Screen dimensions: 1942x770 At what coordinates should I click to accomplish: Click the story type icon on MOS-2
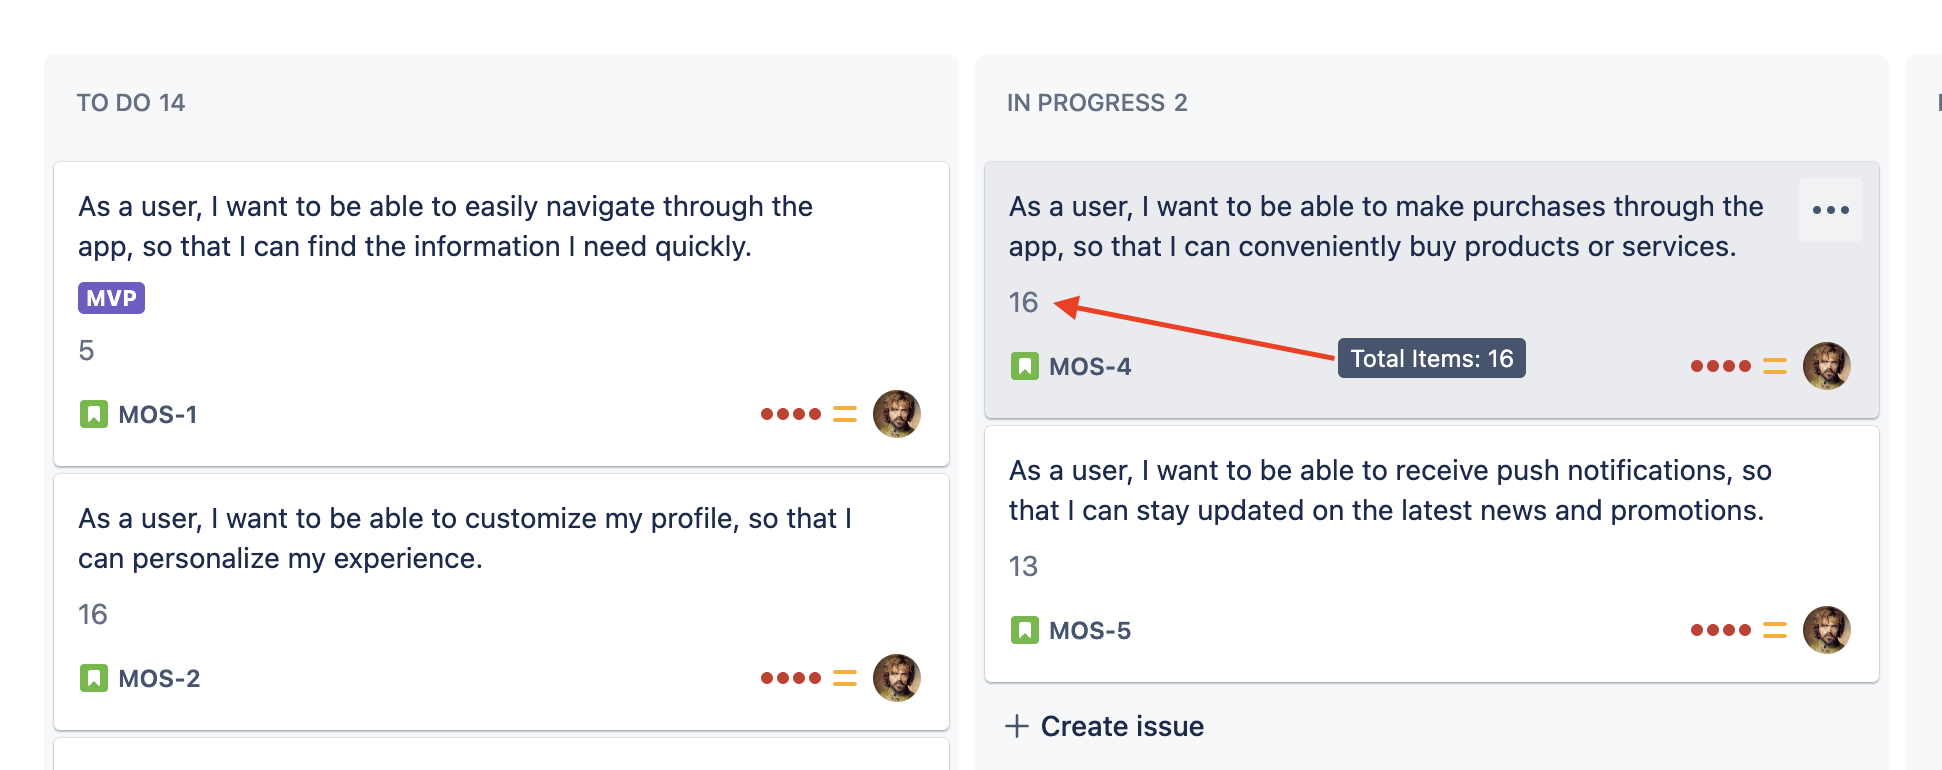pos(93,678)
